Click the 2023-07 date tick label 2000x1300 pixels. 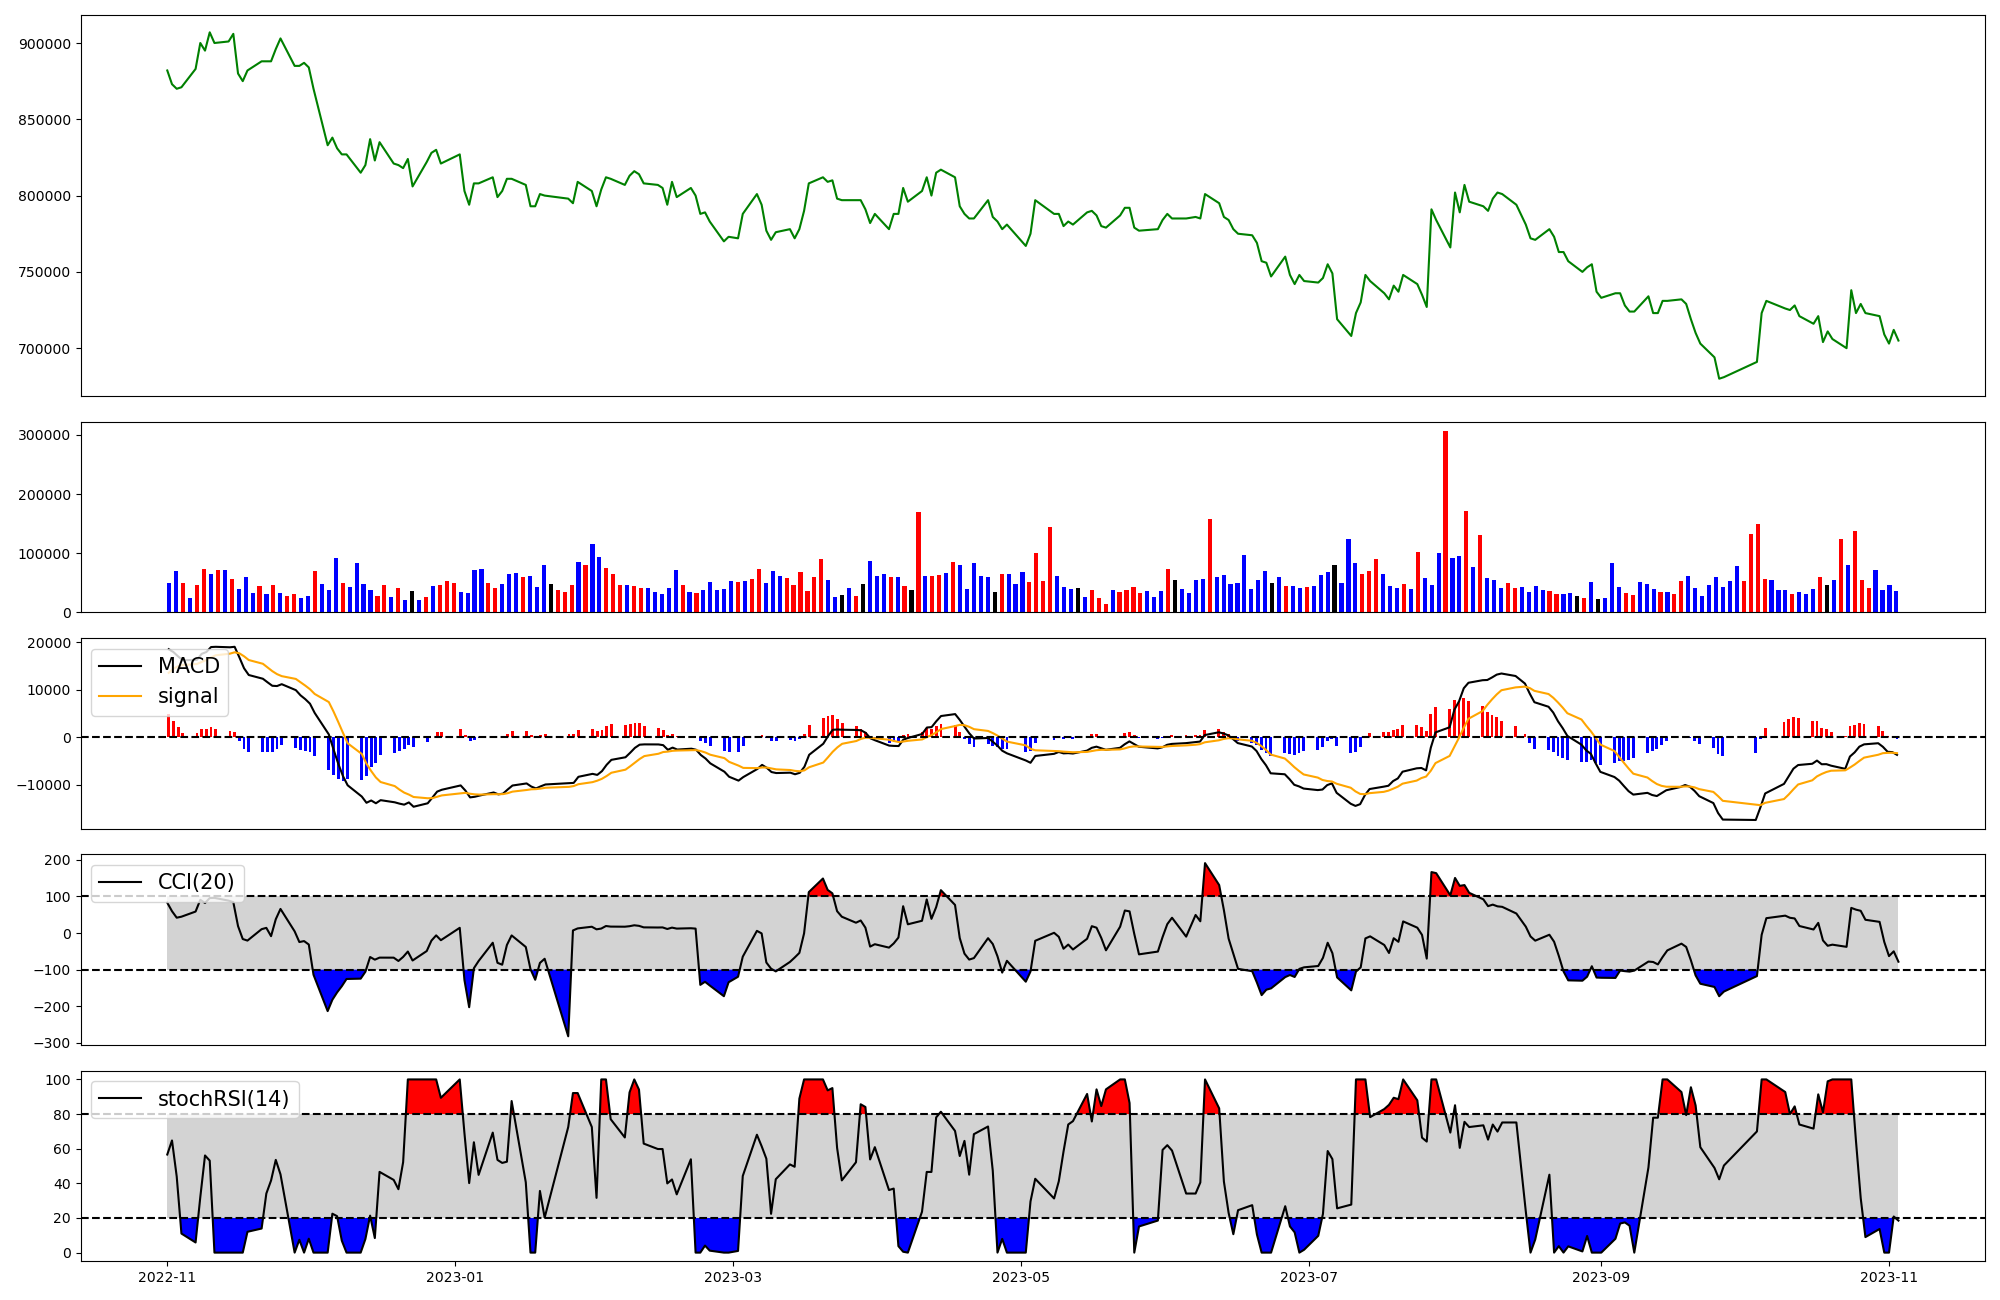click(x=1308, y=1277)
